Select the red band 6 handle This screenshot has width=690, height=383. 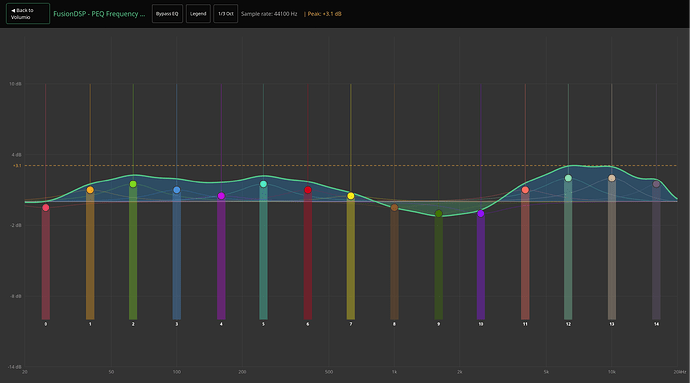click(308, 190)
